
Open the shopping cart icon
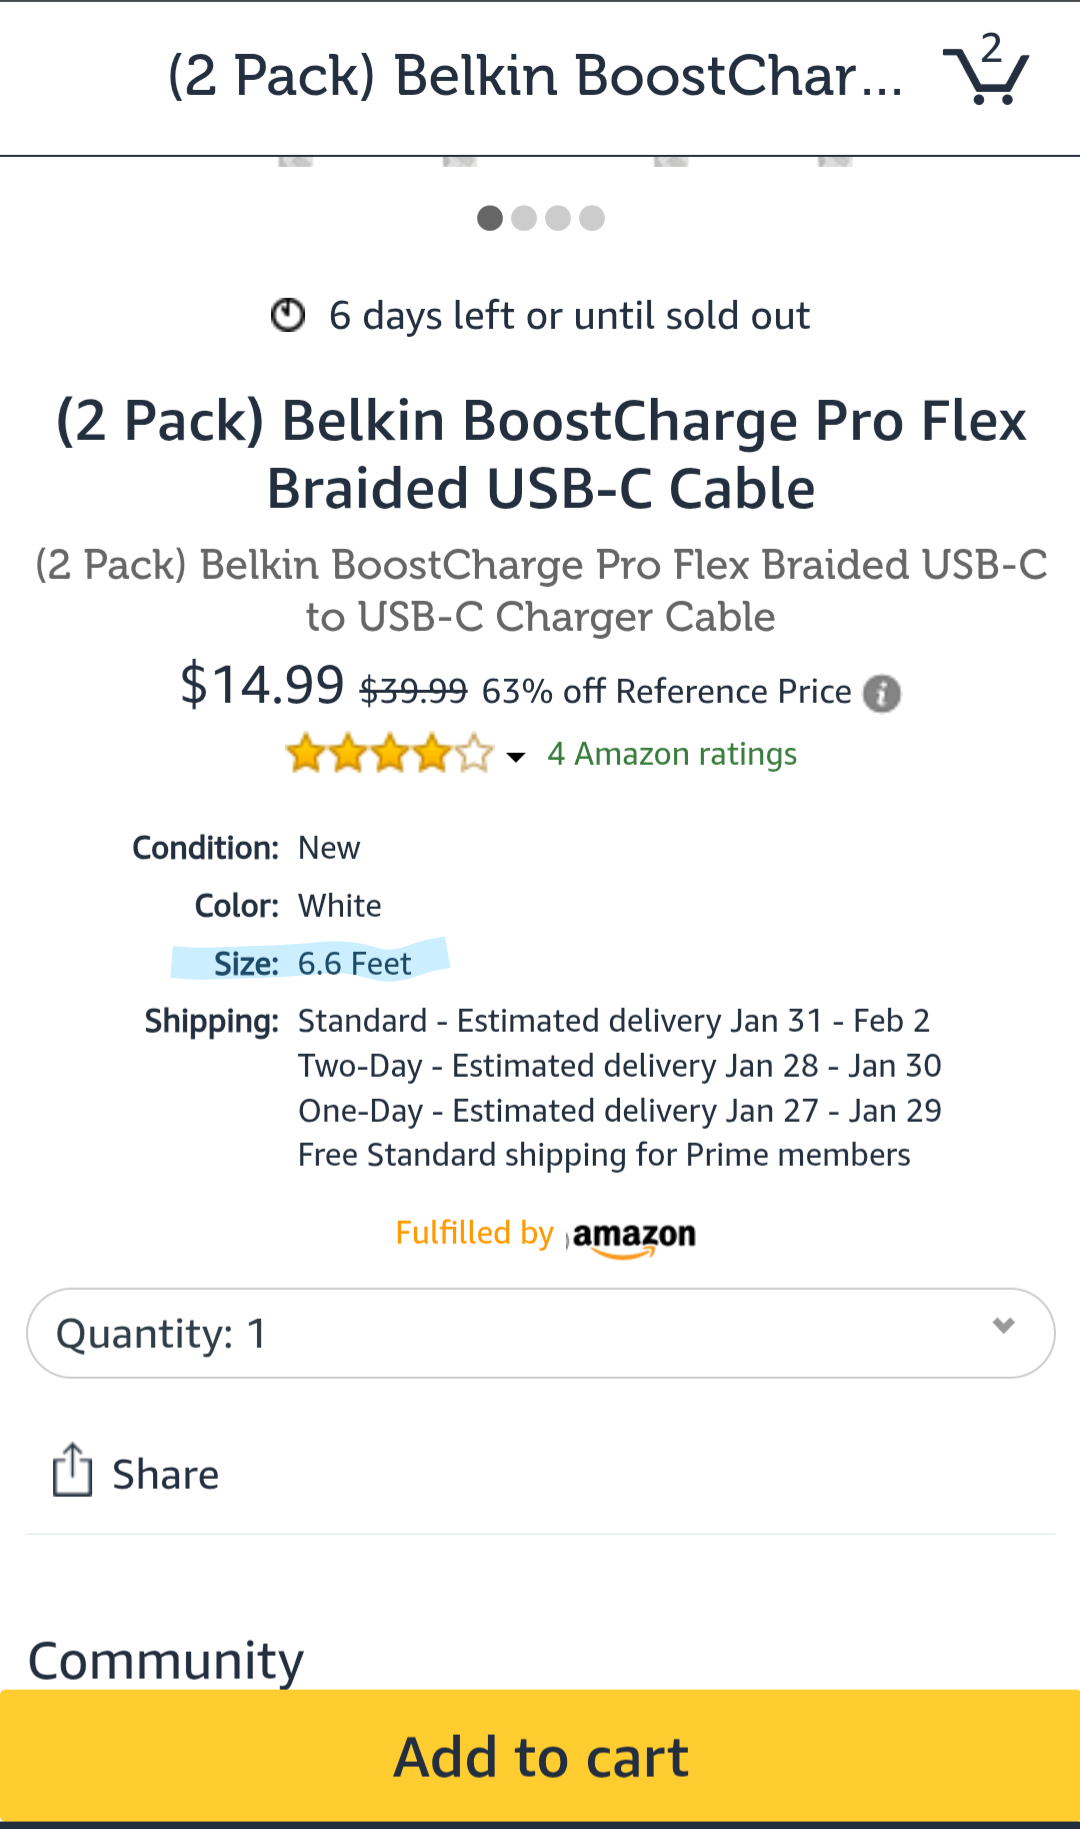click(x=986, y=72)
